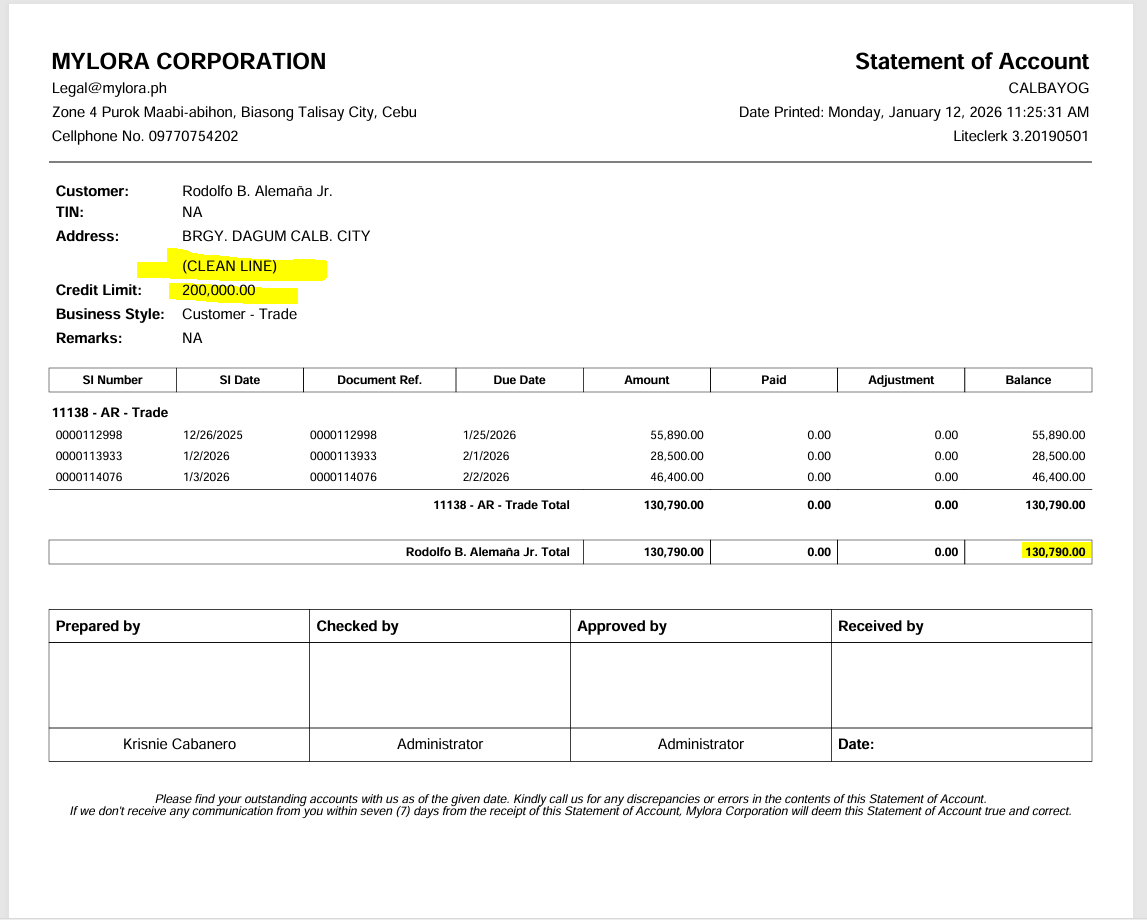Click the Date: field under Received by
The height and width of the screenshot is (920, 1147).
pyautogui.click(x=856, y=744)
